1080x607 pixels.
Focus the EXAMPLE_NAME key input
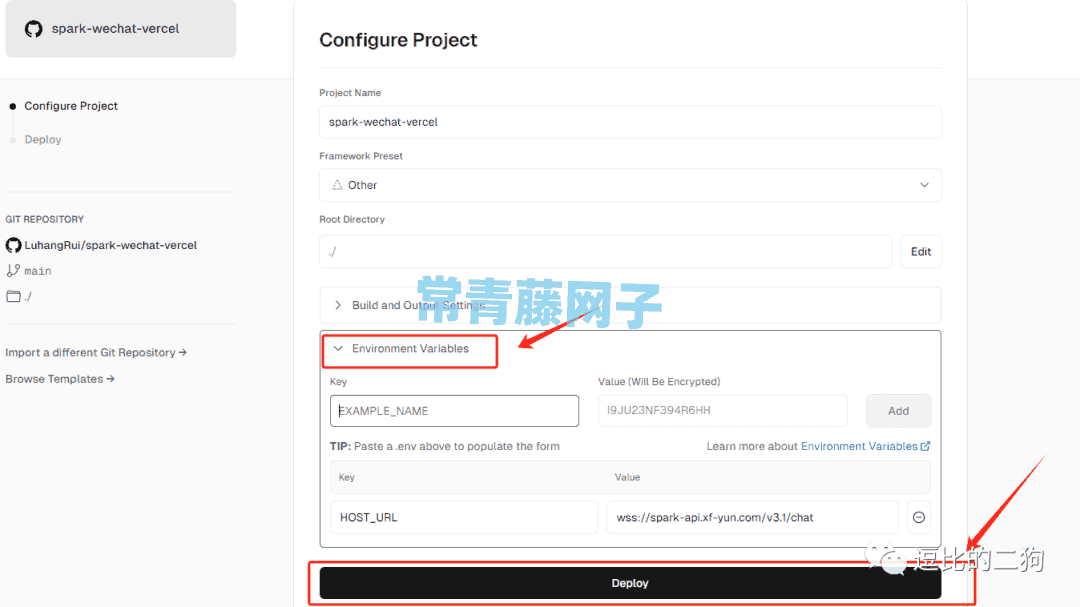tap(455, 411)
